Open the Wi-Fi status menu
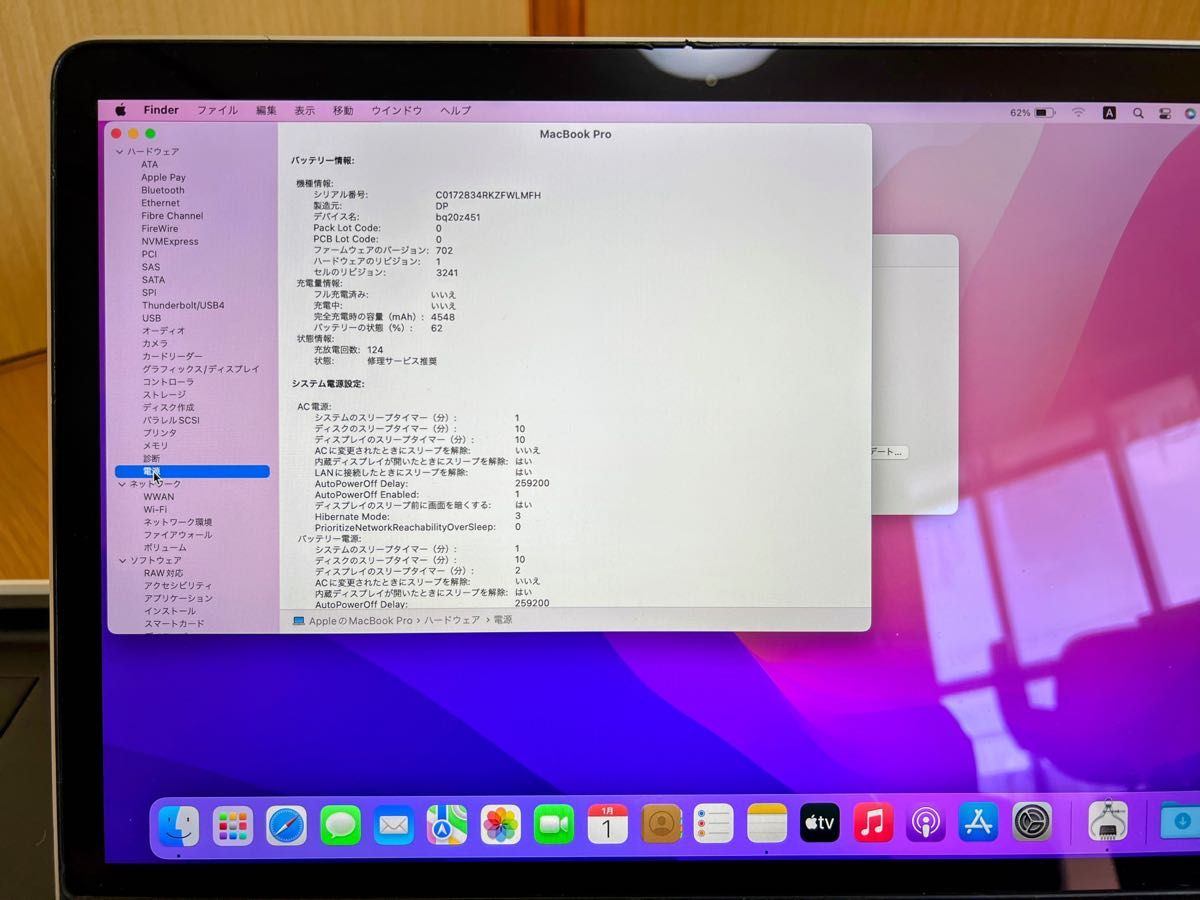Screen dimensions: 1200x900 coord(1078,113)
